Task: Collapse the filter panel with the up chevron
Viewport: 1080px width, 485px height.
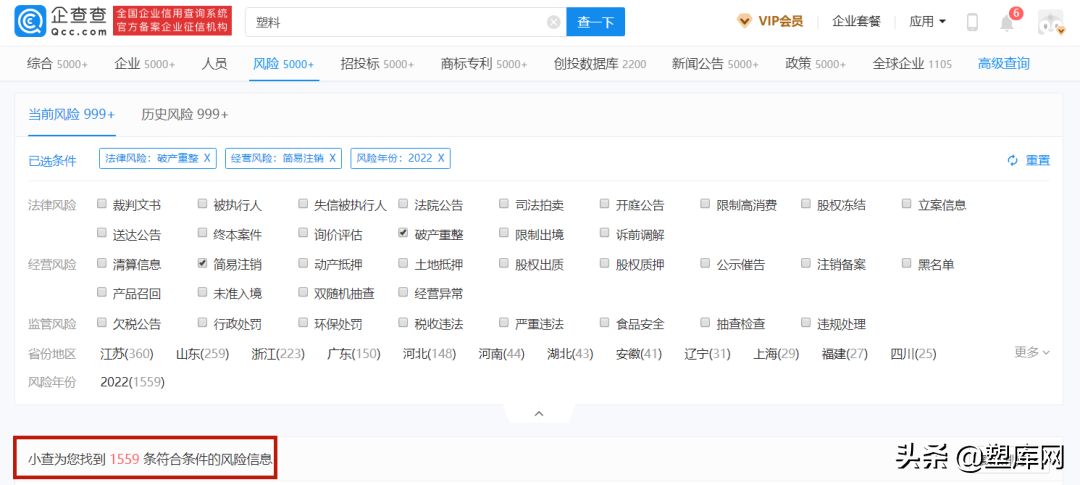Action: [539, 413]
